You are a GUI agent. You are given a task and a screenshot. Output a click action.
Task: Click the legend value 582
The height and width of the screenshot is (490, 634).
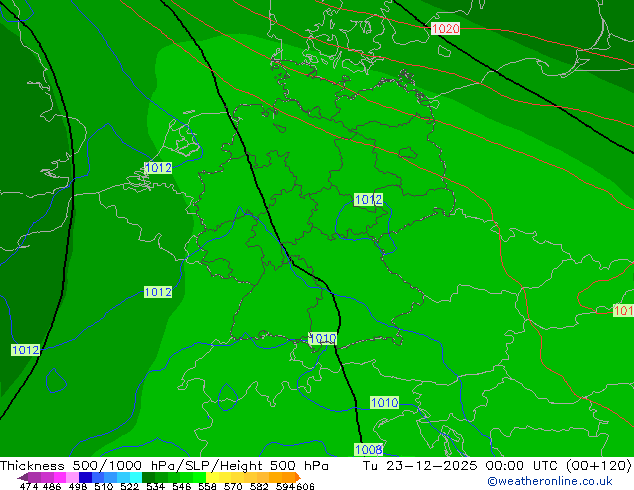pos(259,487)
